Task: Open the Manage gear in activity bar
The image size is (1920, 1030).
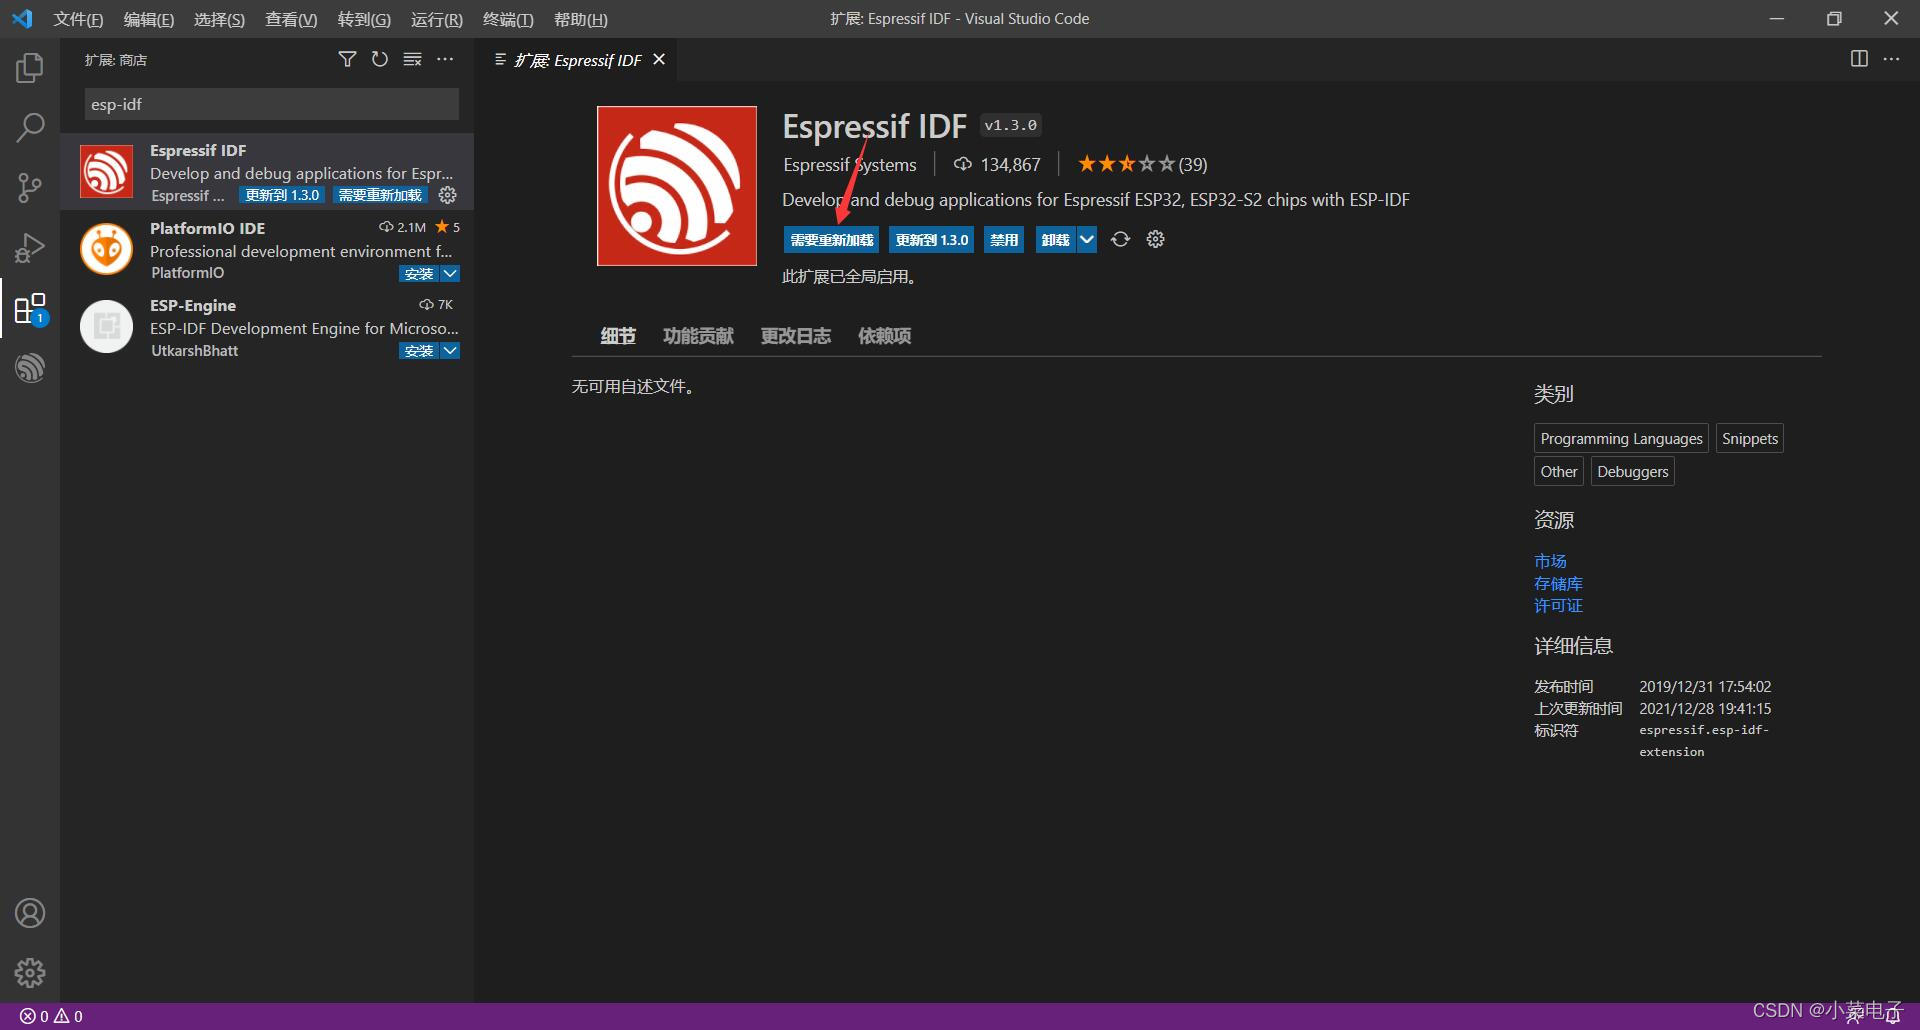Action: [30, 972]
